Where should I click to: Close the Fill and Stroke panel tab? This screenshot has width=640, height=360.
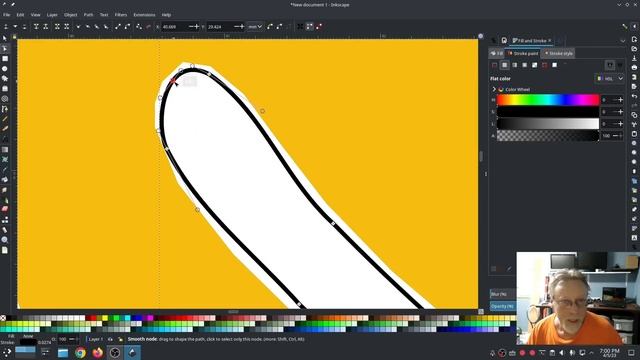pyautogui.click(x=549, y=40)
